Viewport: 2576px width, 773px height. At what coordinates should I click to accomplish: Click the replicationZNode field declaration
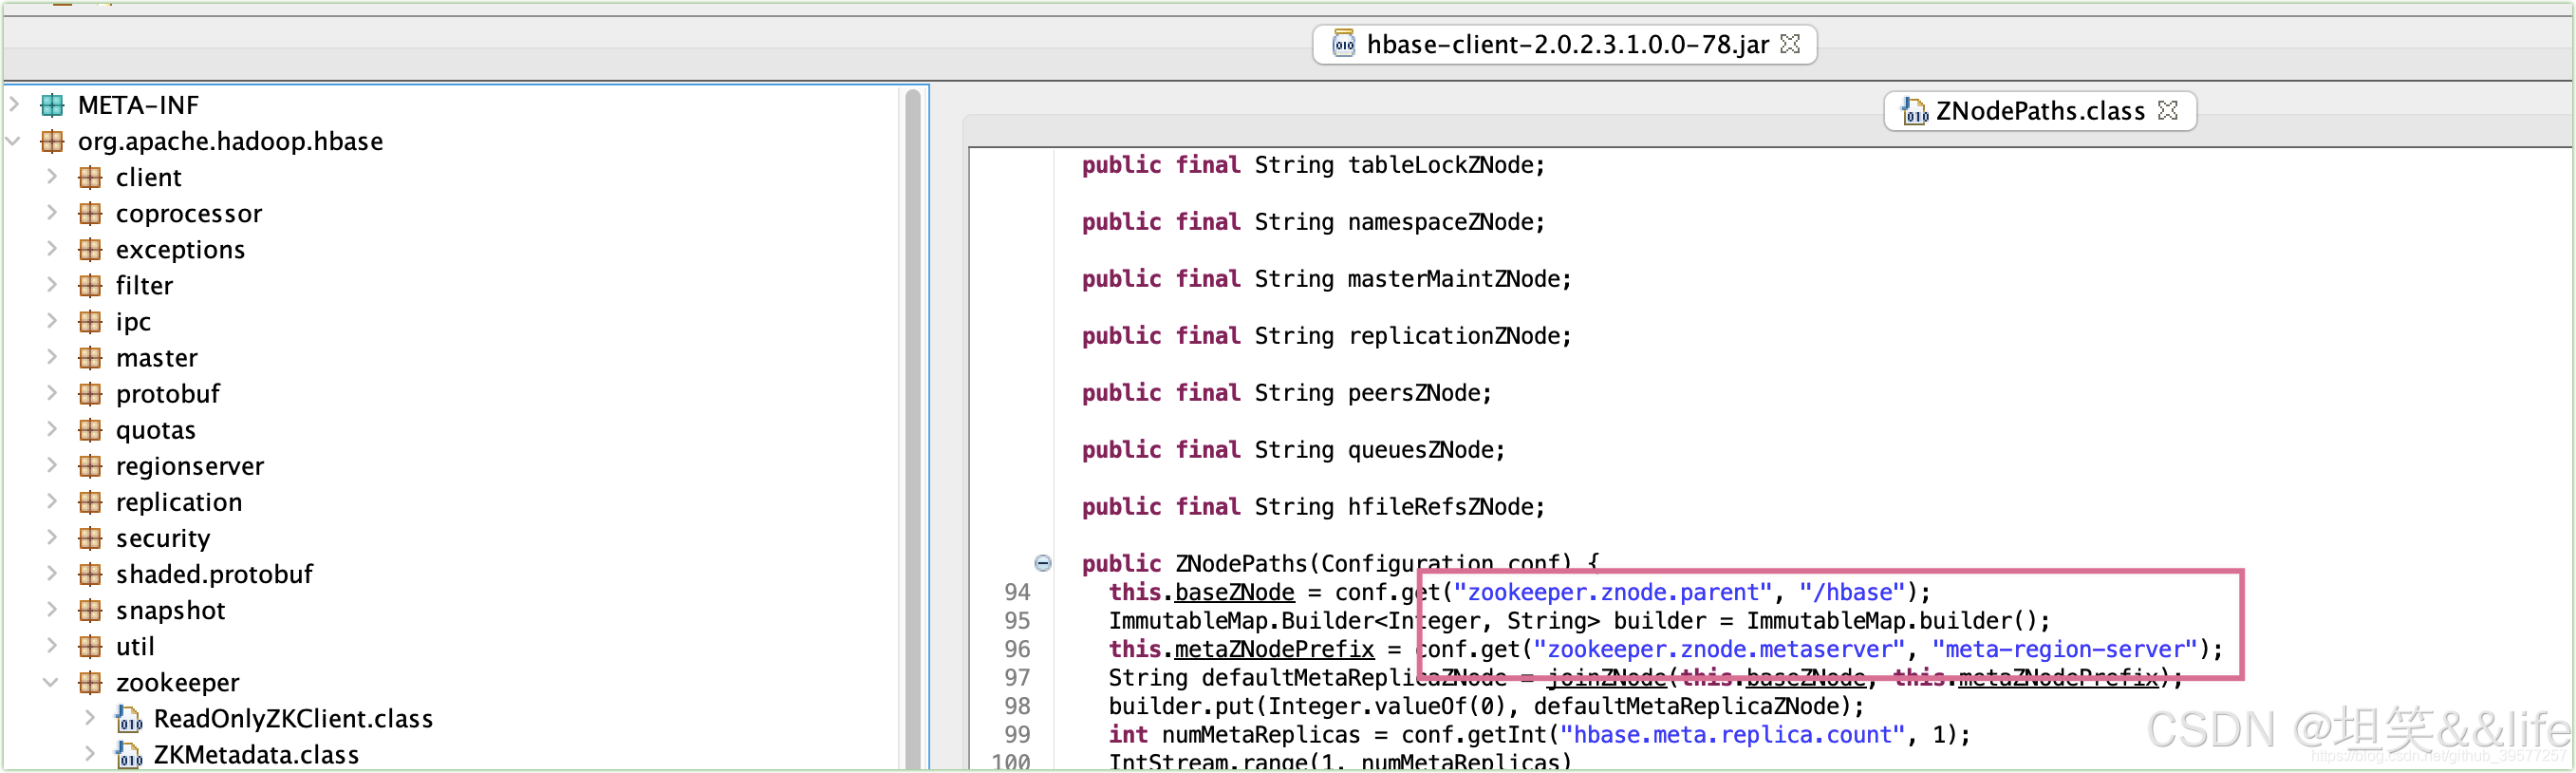point(1326,336)
